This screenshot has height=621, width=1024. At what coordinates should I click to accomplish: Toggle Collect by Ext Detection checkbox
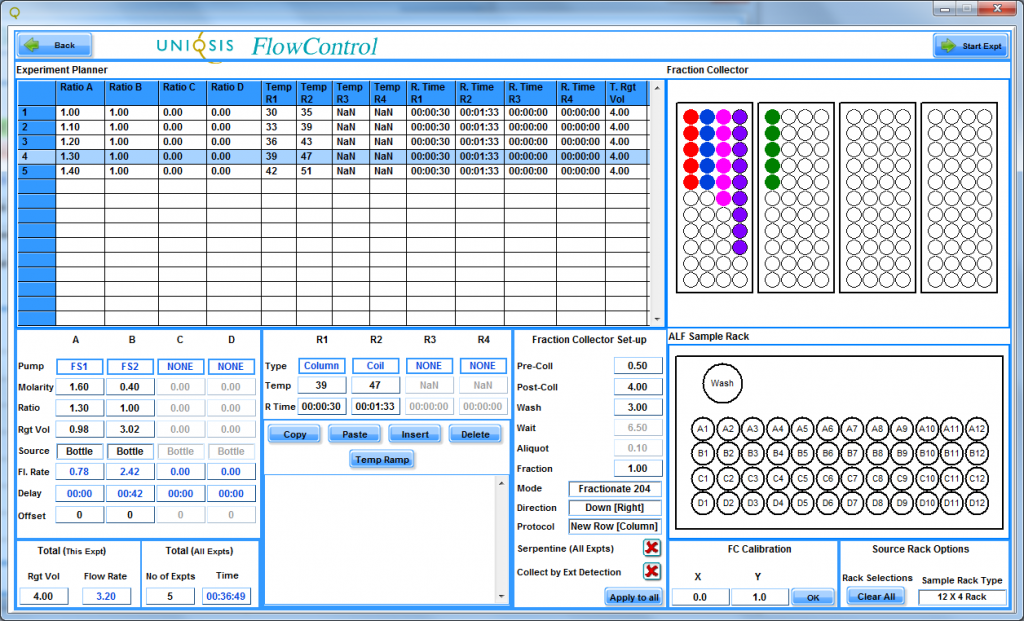(651, 571)
